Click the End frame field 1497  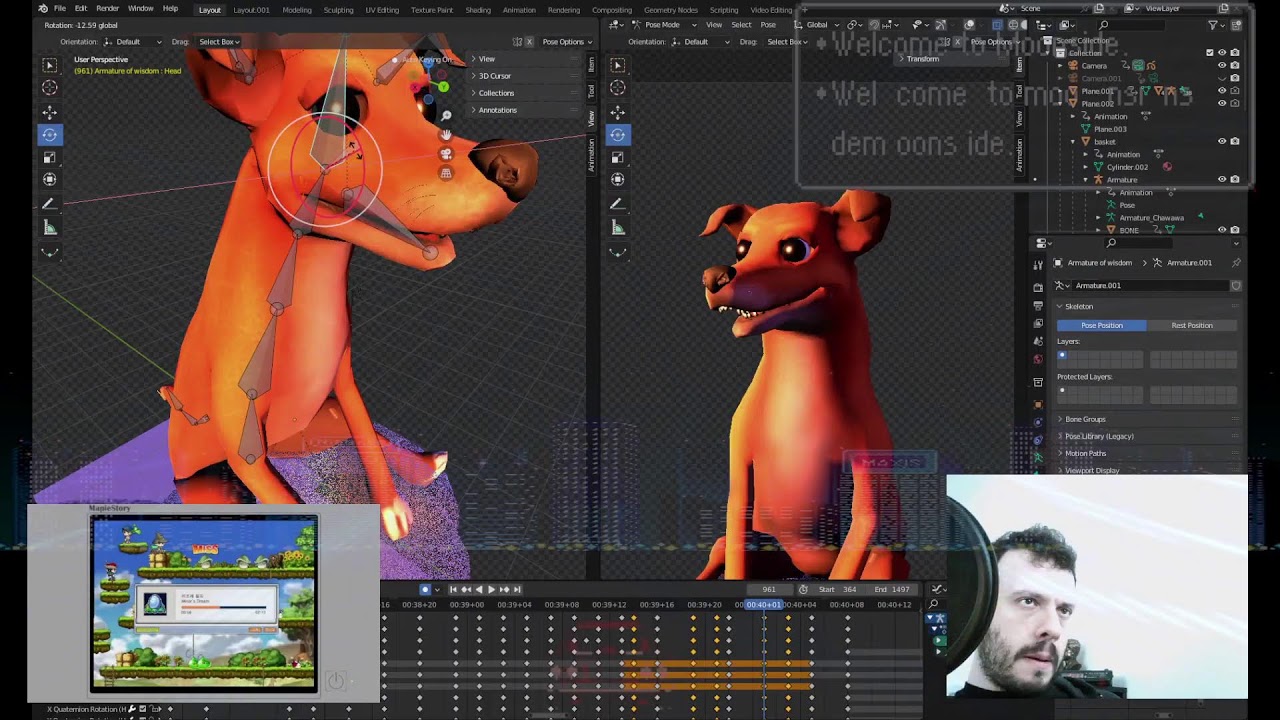click(x=891, y=589)
